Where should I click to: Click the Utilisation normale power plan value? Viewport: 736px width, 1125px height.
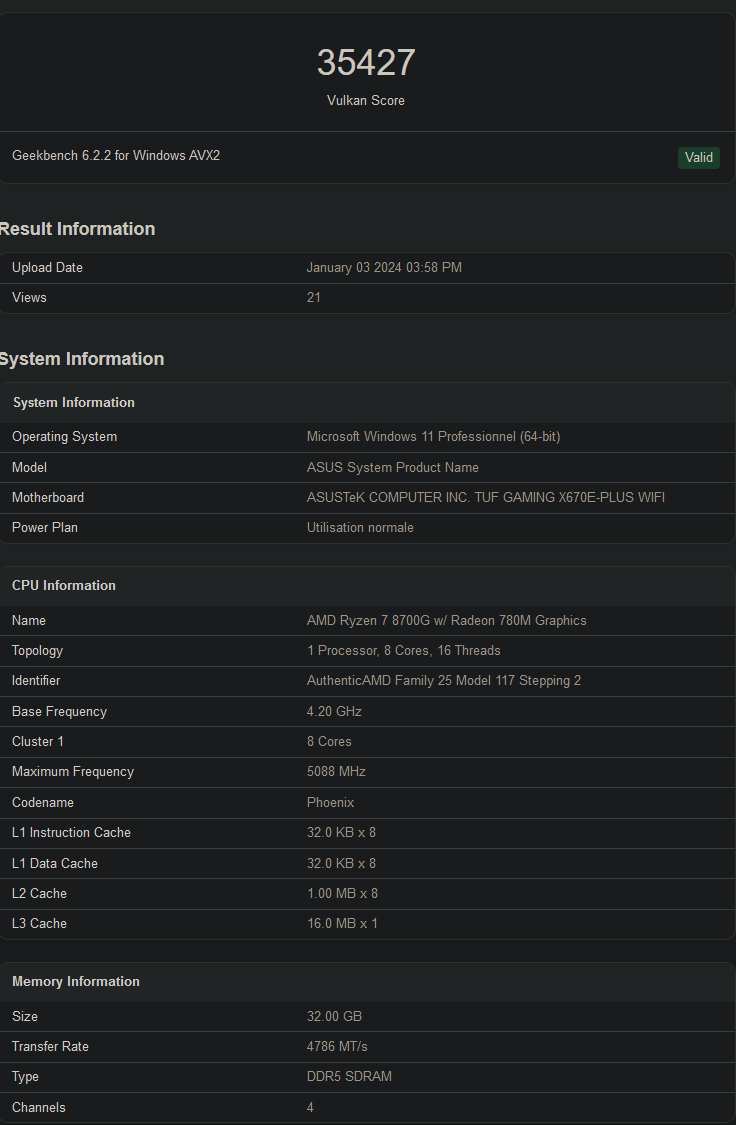(360, 528)
